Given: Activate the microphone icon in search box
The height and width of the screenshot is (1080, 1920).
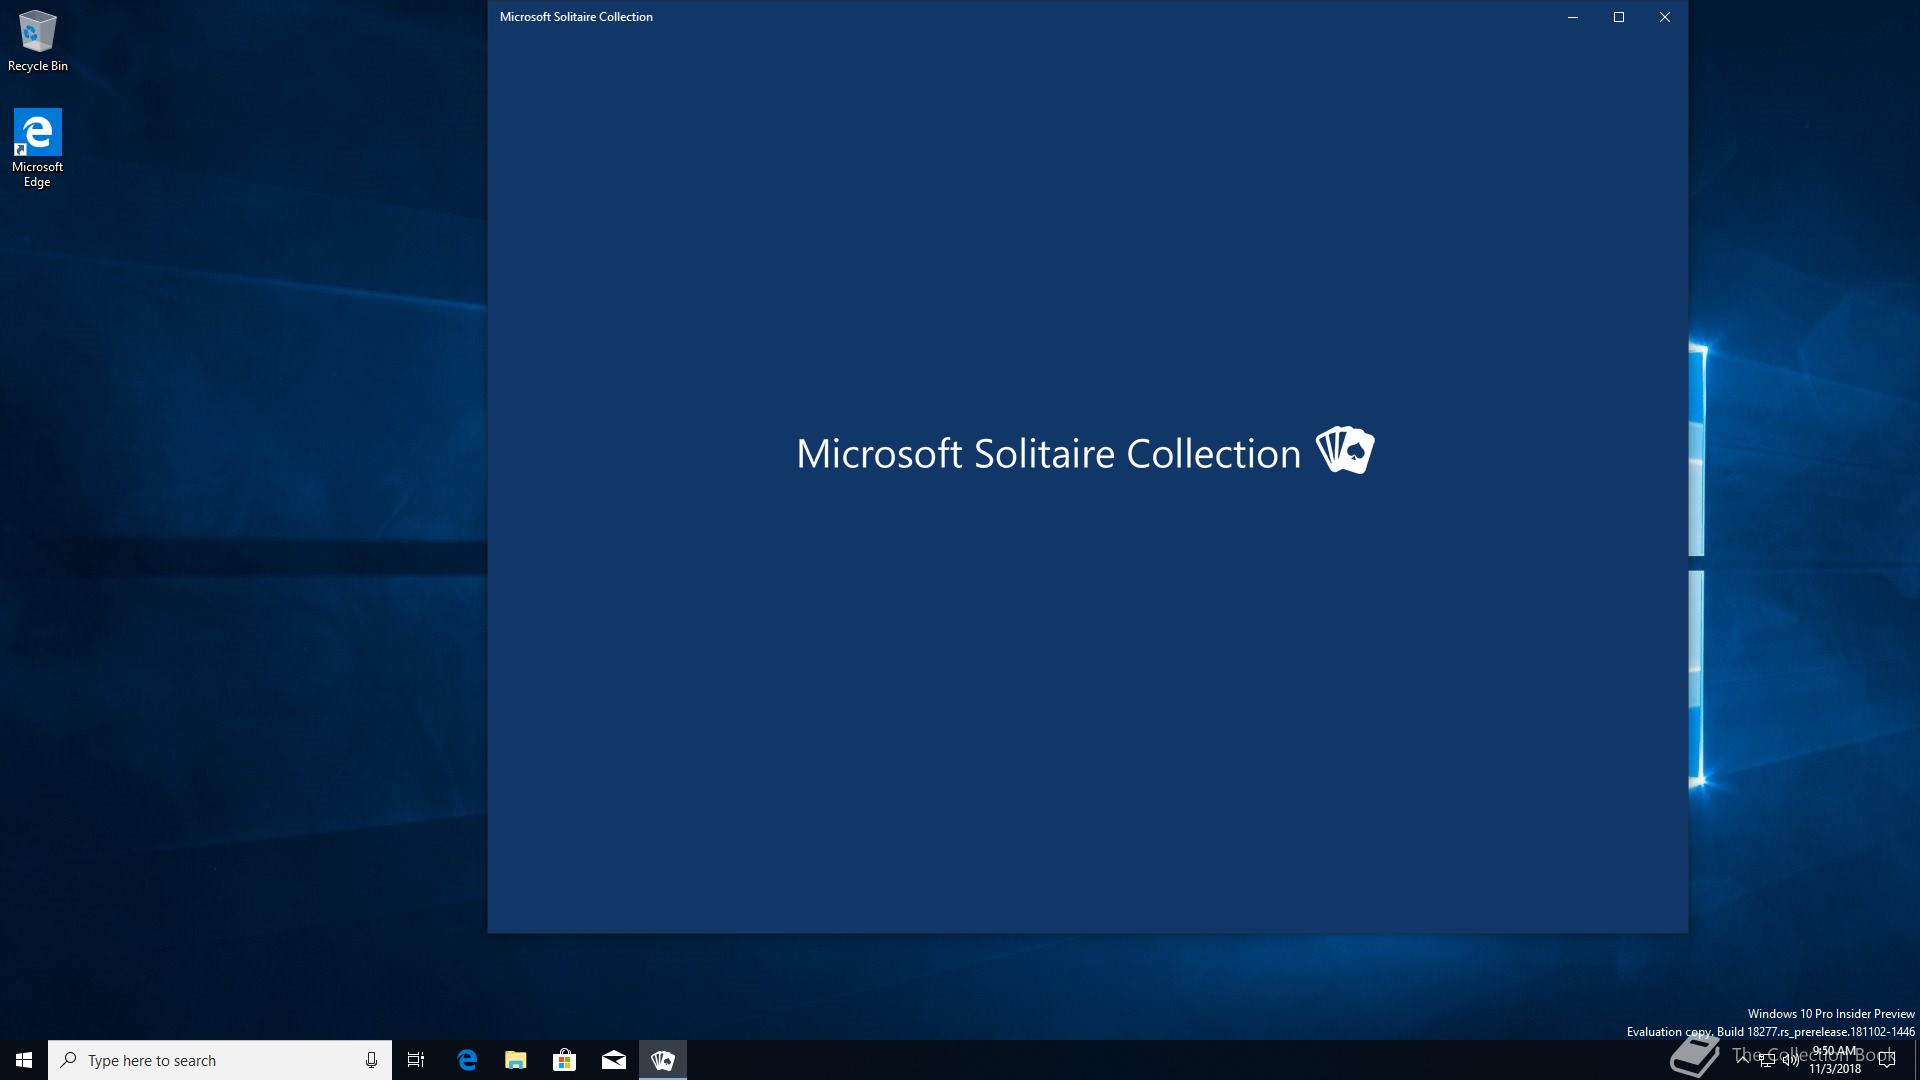Looking at the screenshot, I should point(371,1060).
